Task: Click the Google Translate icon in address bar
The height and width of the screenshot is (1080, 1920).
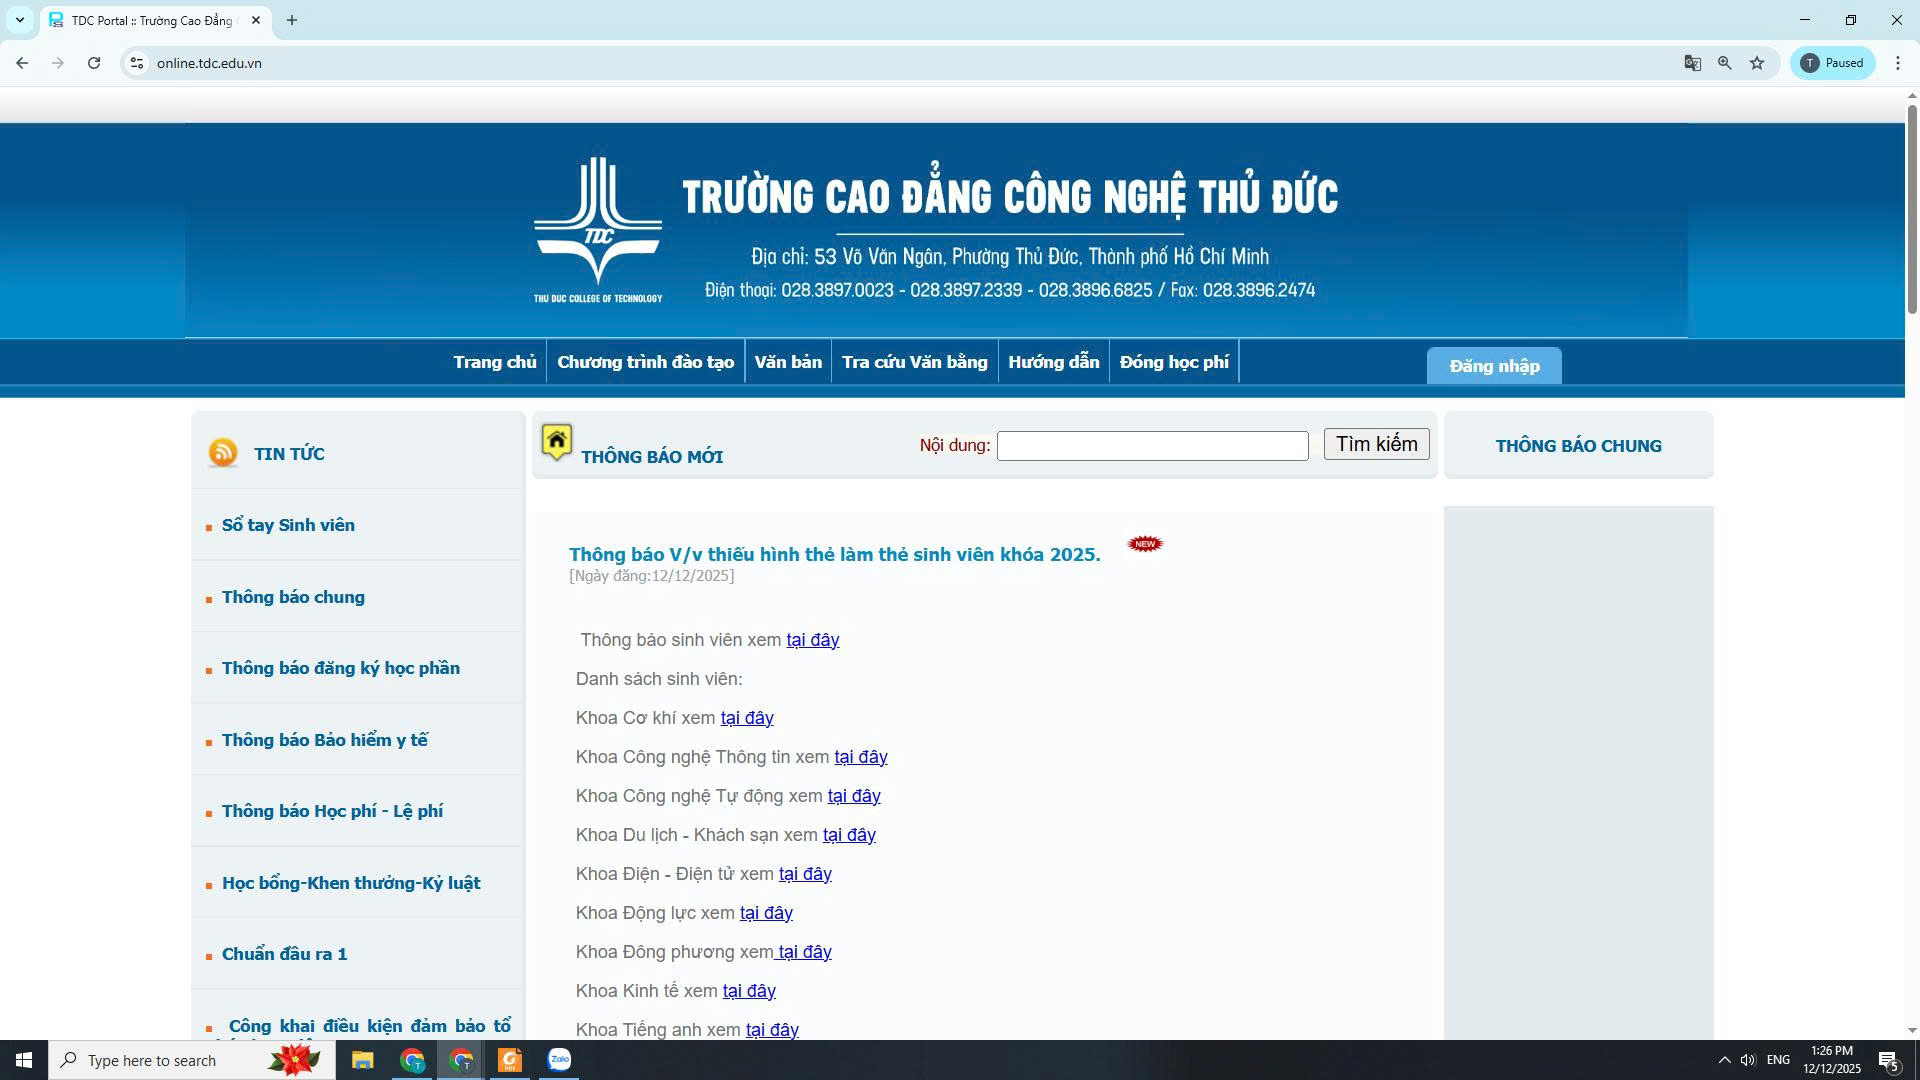Action: click(x=1692, y=63)
